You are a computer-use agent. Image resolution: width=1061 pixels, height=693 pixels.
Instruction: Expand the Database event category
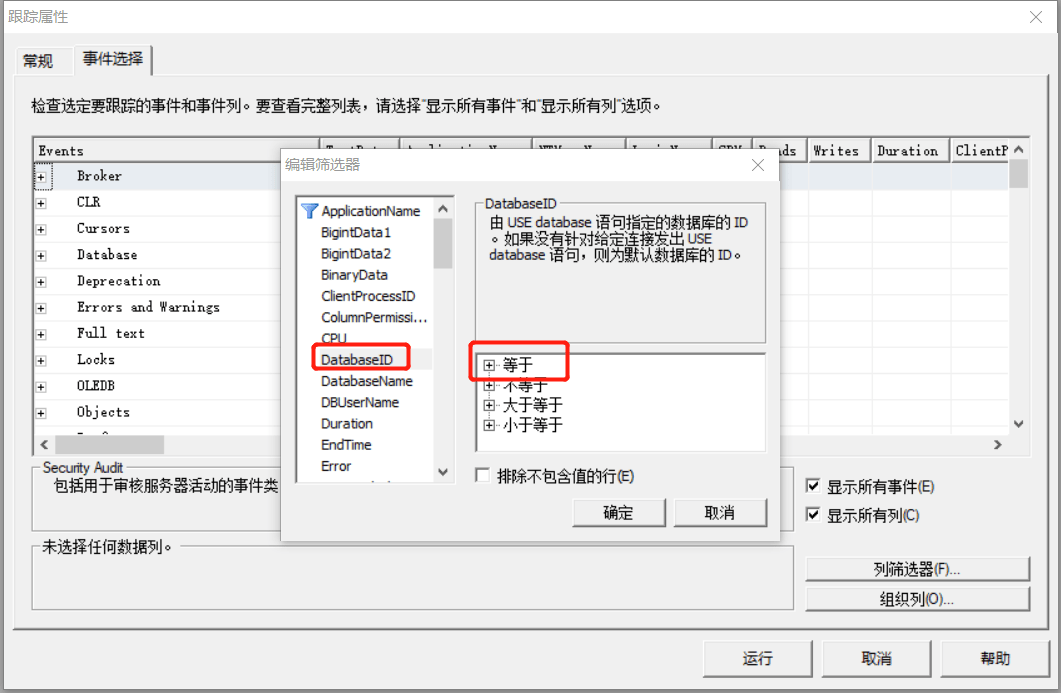[x=39, y=254]
